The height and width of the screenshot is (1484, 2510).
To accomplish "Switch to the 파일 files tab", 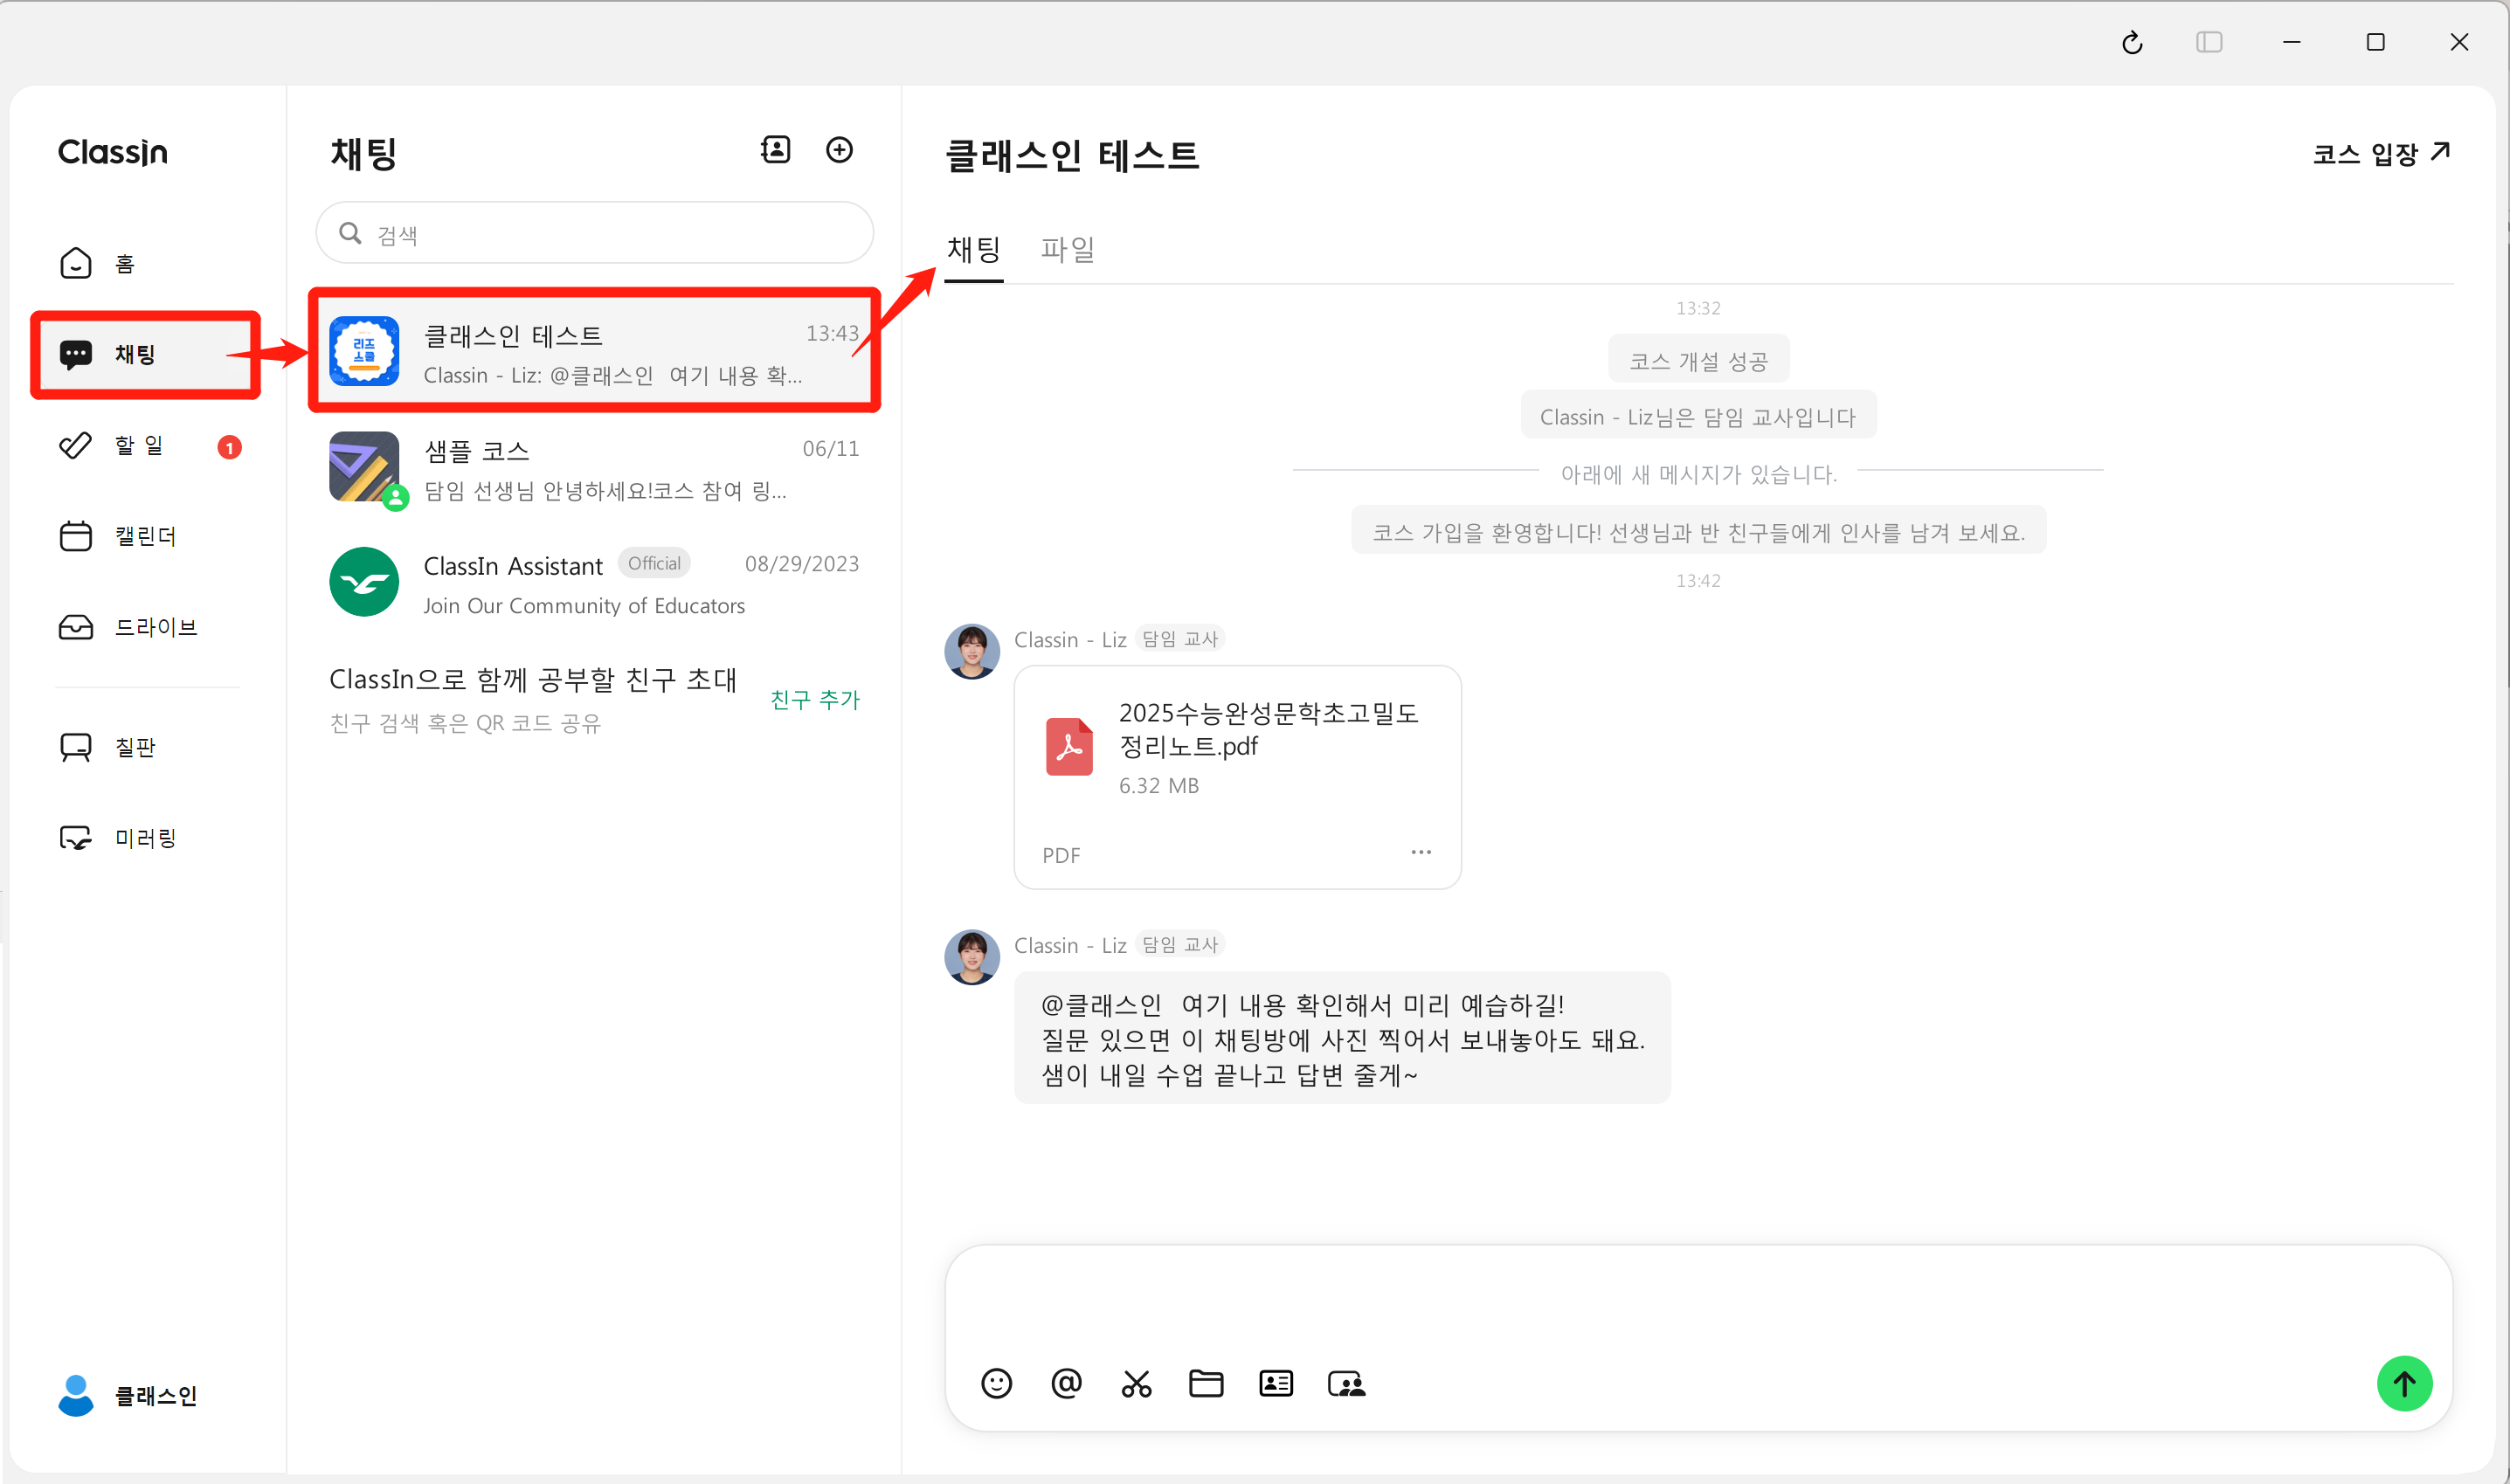I will click(1068, 249).
